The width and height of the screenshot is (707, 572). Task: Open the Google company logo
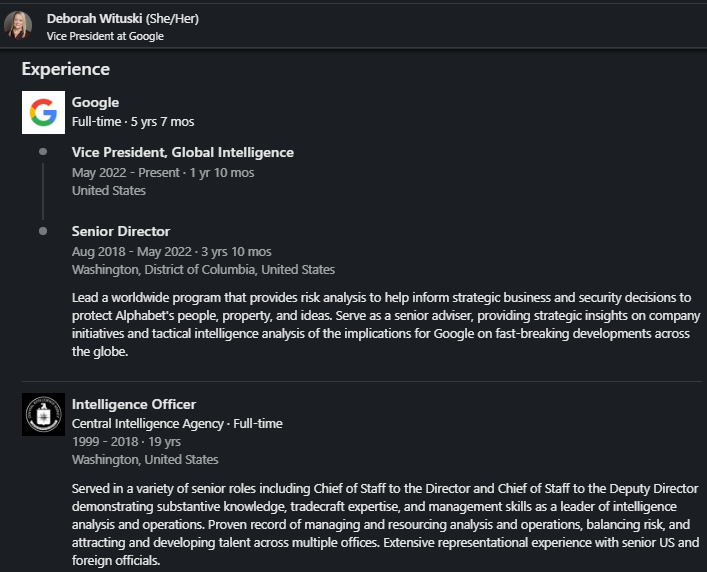tap(43, 112)
